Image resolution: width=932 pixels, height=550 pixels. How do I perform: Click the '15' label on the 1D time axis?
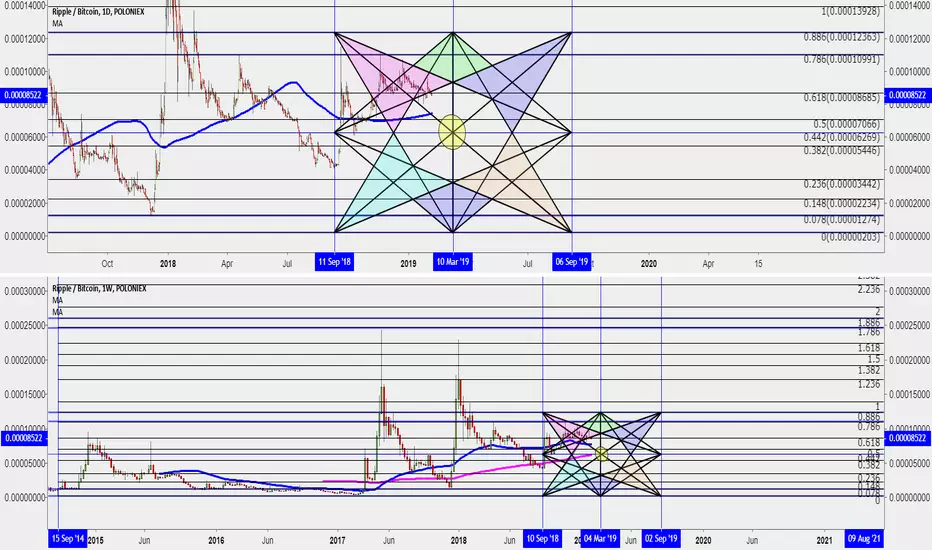coord(758,263)
